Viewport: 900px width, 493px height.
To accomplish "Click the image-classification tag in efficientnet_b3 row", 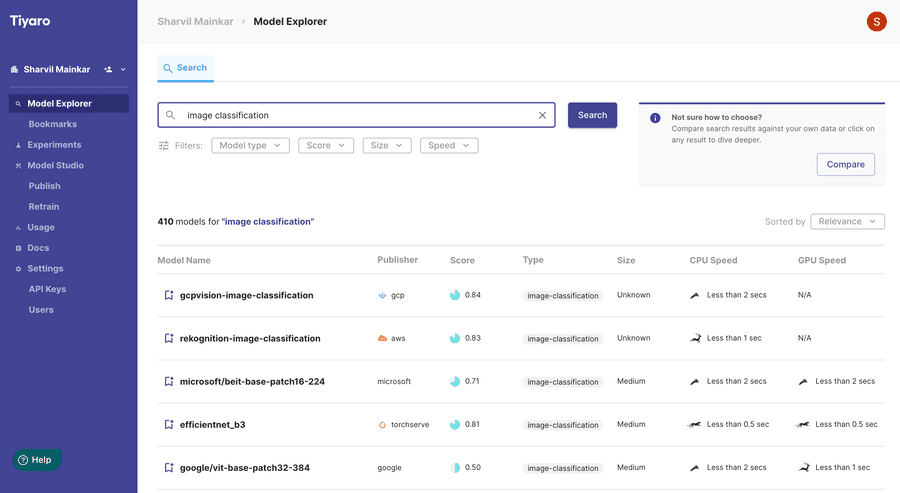I will pyautogui.click(x=562, y=425).
